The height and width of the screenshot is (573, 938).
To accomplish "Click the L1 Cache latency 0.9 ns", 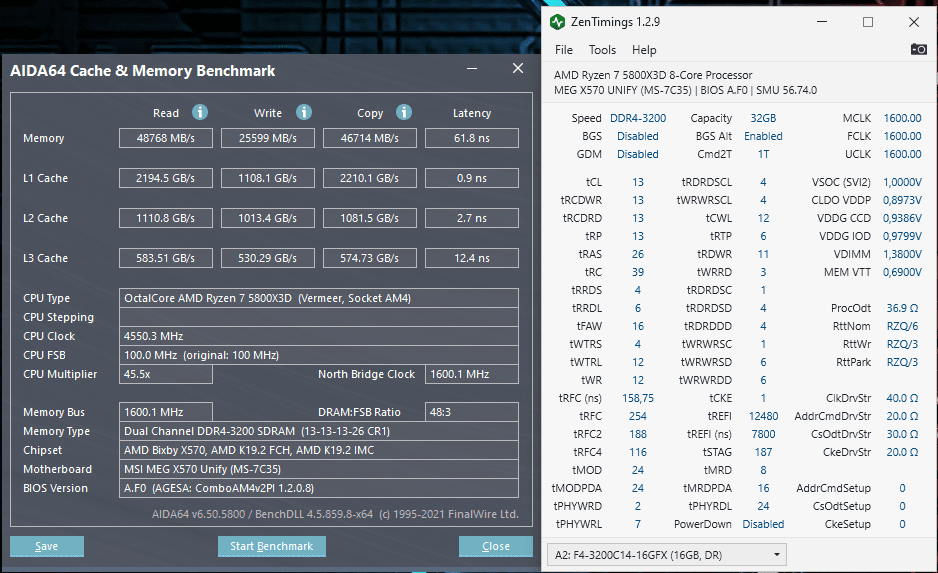I will [x=471, y=178].
